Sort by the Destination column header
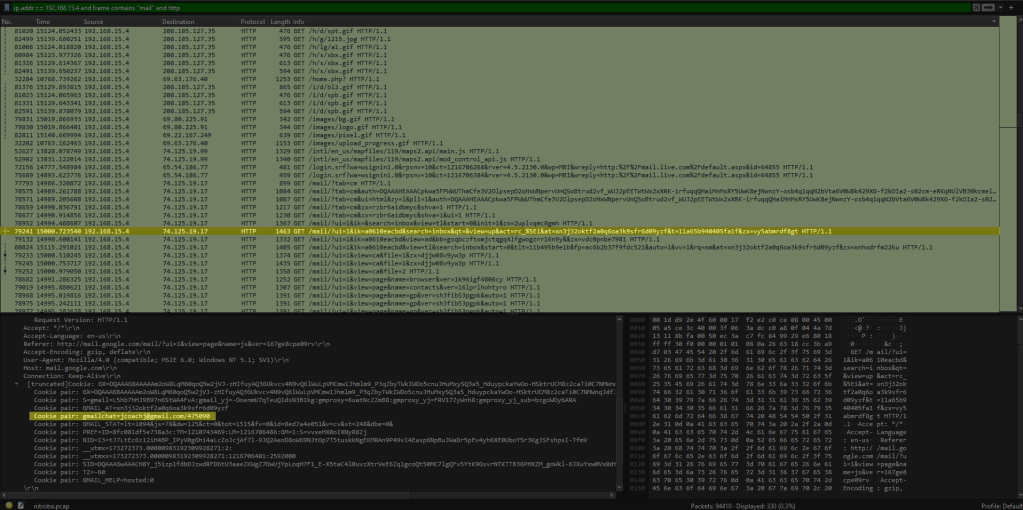The width and height of the screenshot is (1023, 510). (x=178, y=21)
